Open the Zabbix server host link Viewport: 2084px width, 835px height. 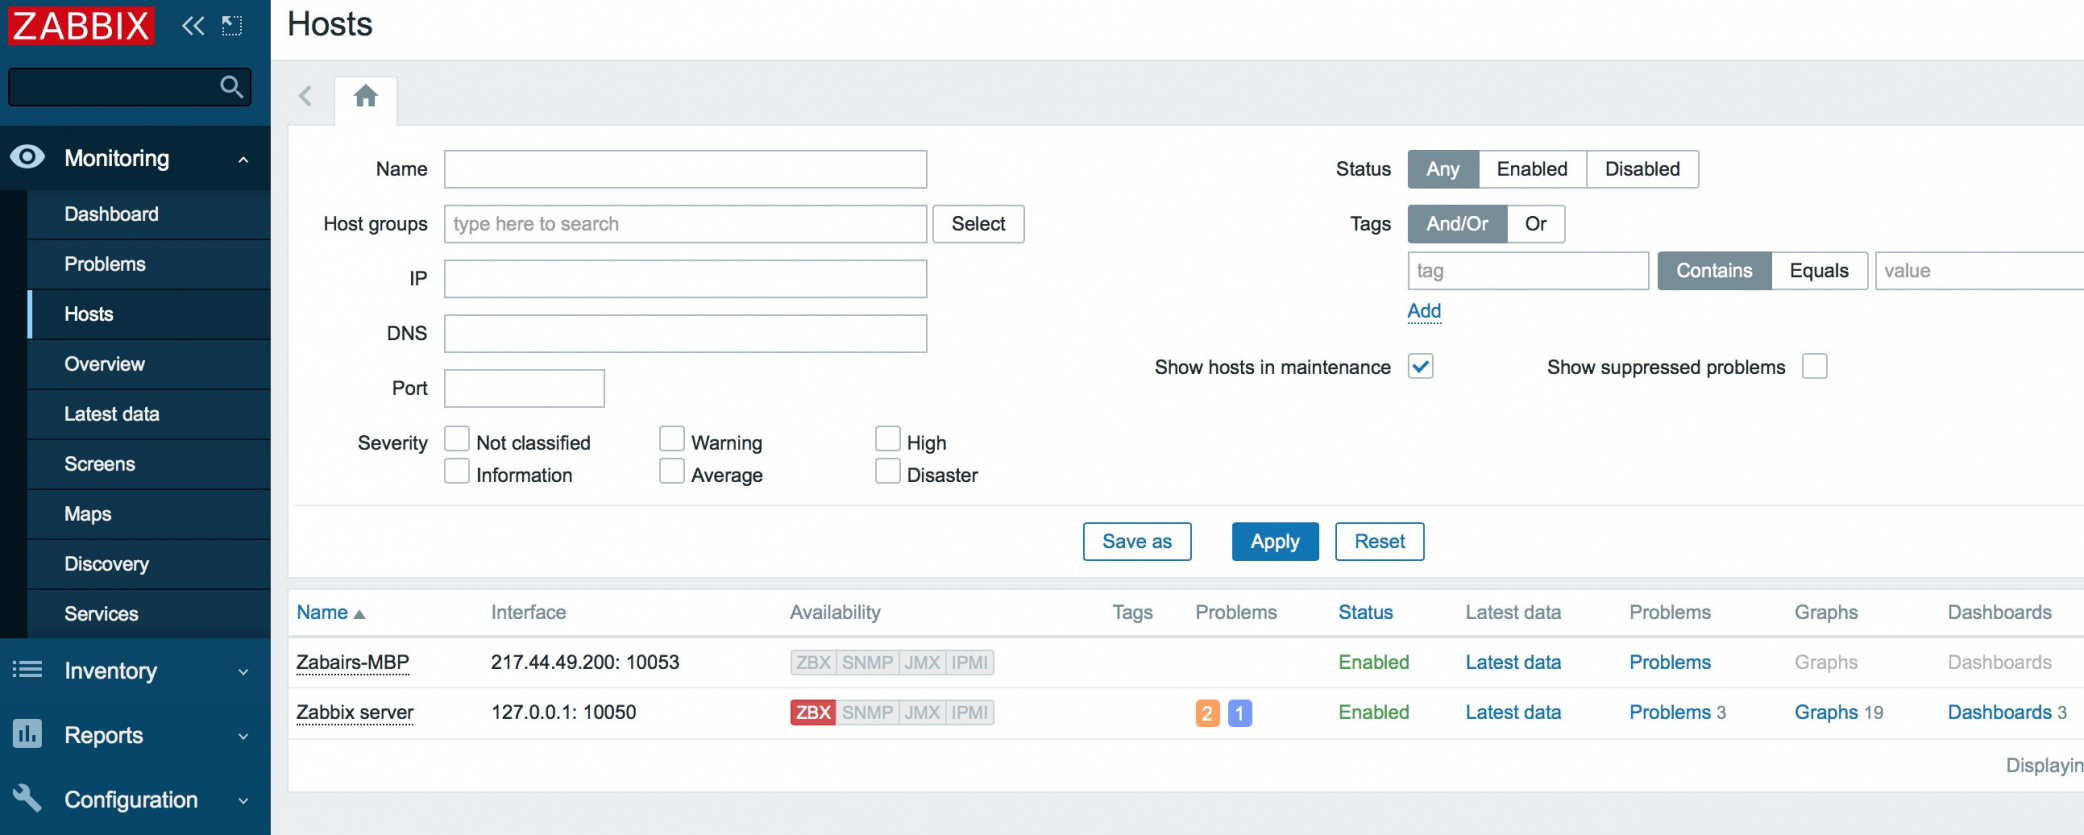coord(355,712)
